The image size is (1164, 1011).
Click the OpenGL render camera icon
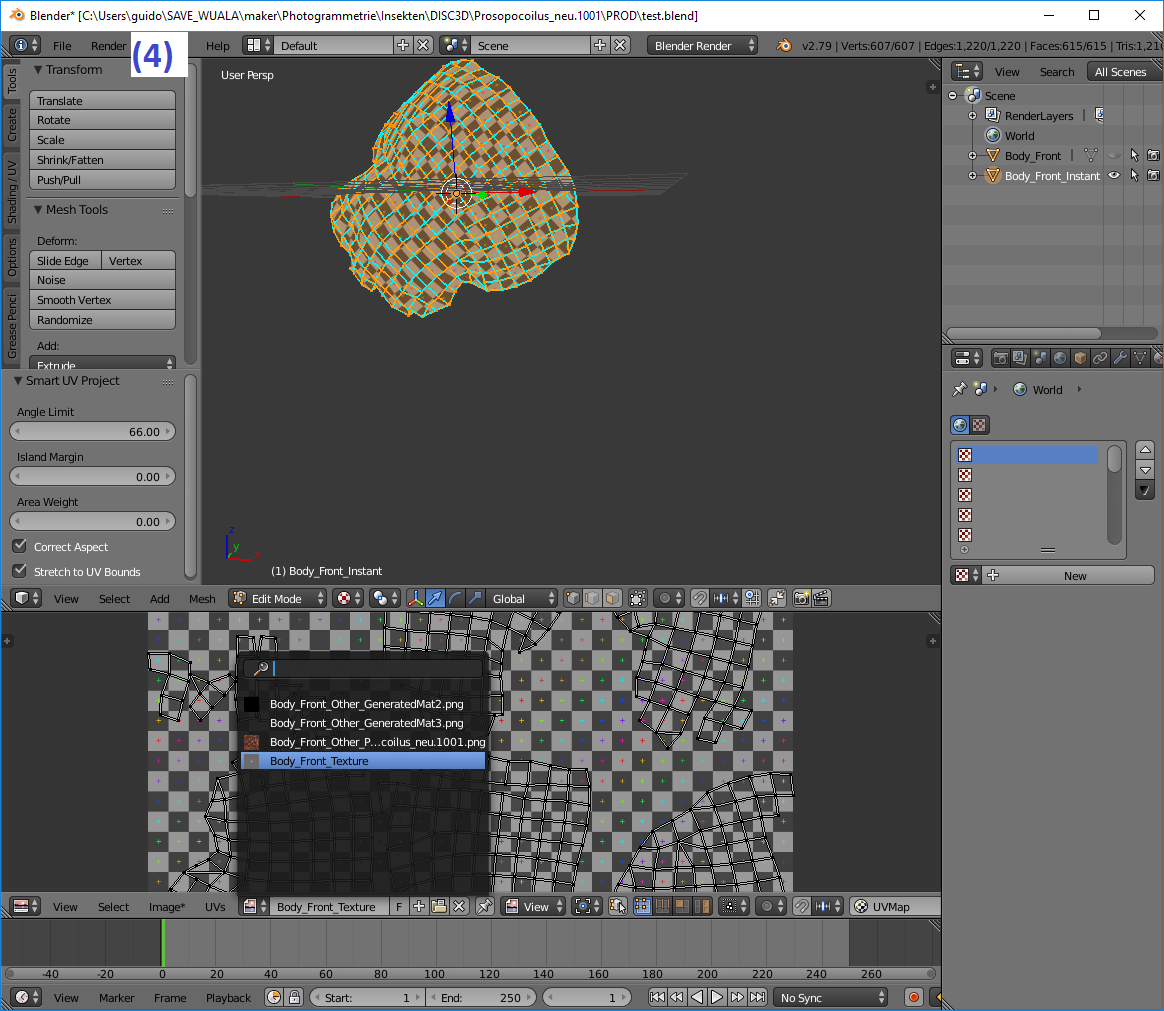pos(801,599)
